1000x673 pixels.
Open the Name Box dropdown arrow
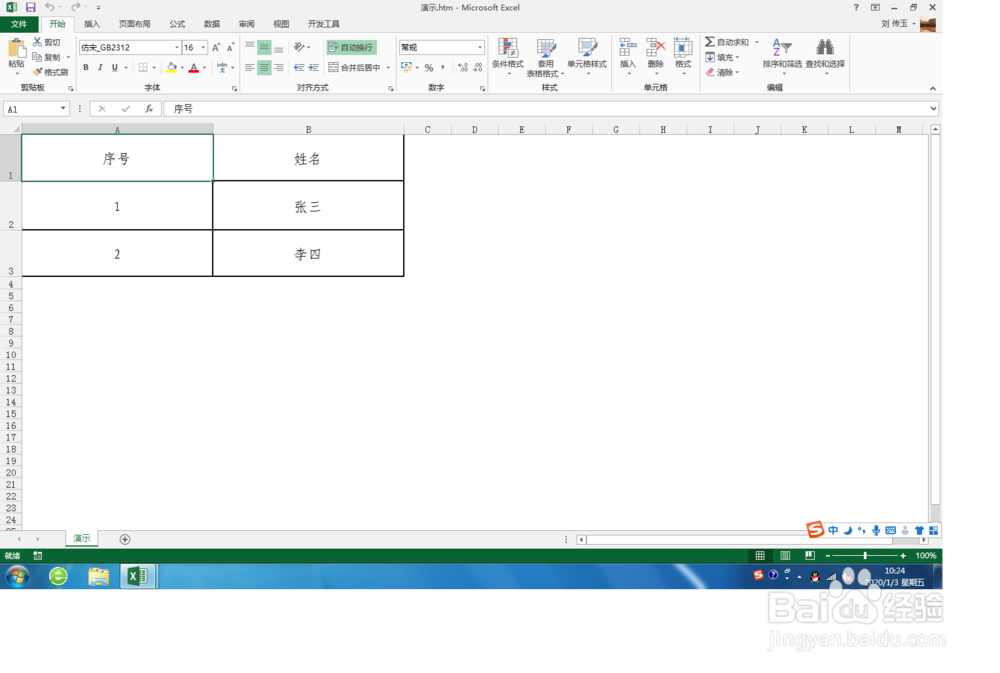(x=63, y=108)
